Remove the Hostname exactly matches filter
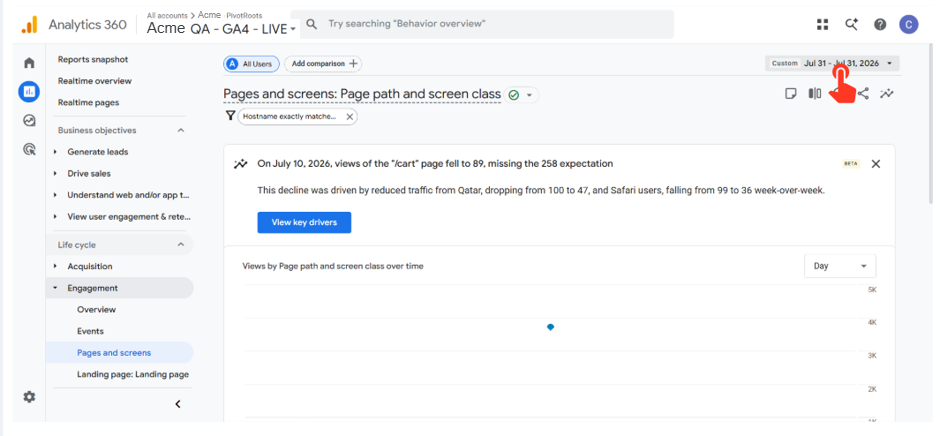This screenshot has height=436, width=940. [x=350, y=116]
